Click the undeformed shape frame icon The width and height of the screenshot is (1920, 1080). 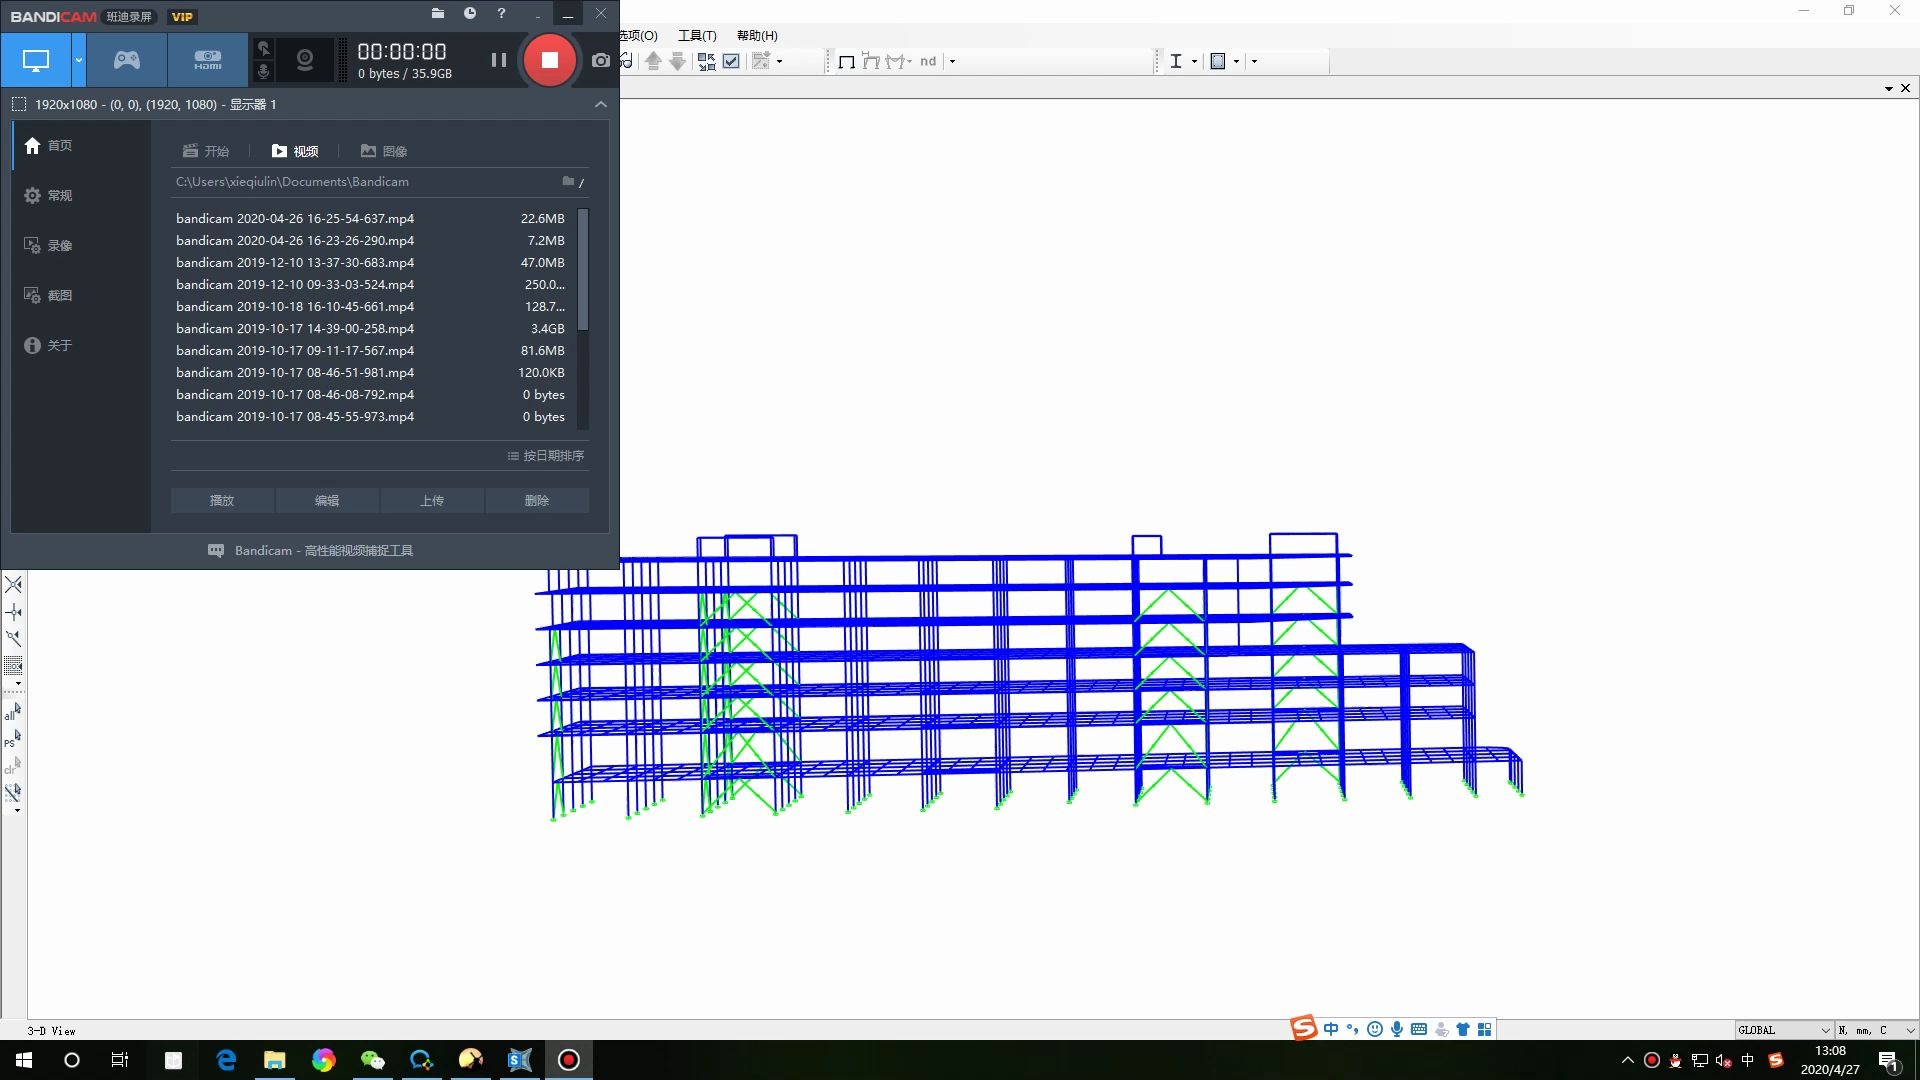tap(846, 61)
